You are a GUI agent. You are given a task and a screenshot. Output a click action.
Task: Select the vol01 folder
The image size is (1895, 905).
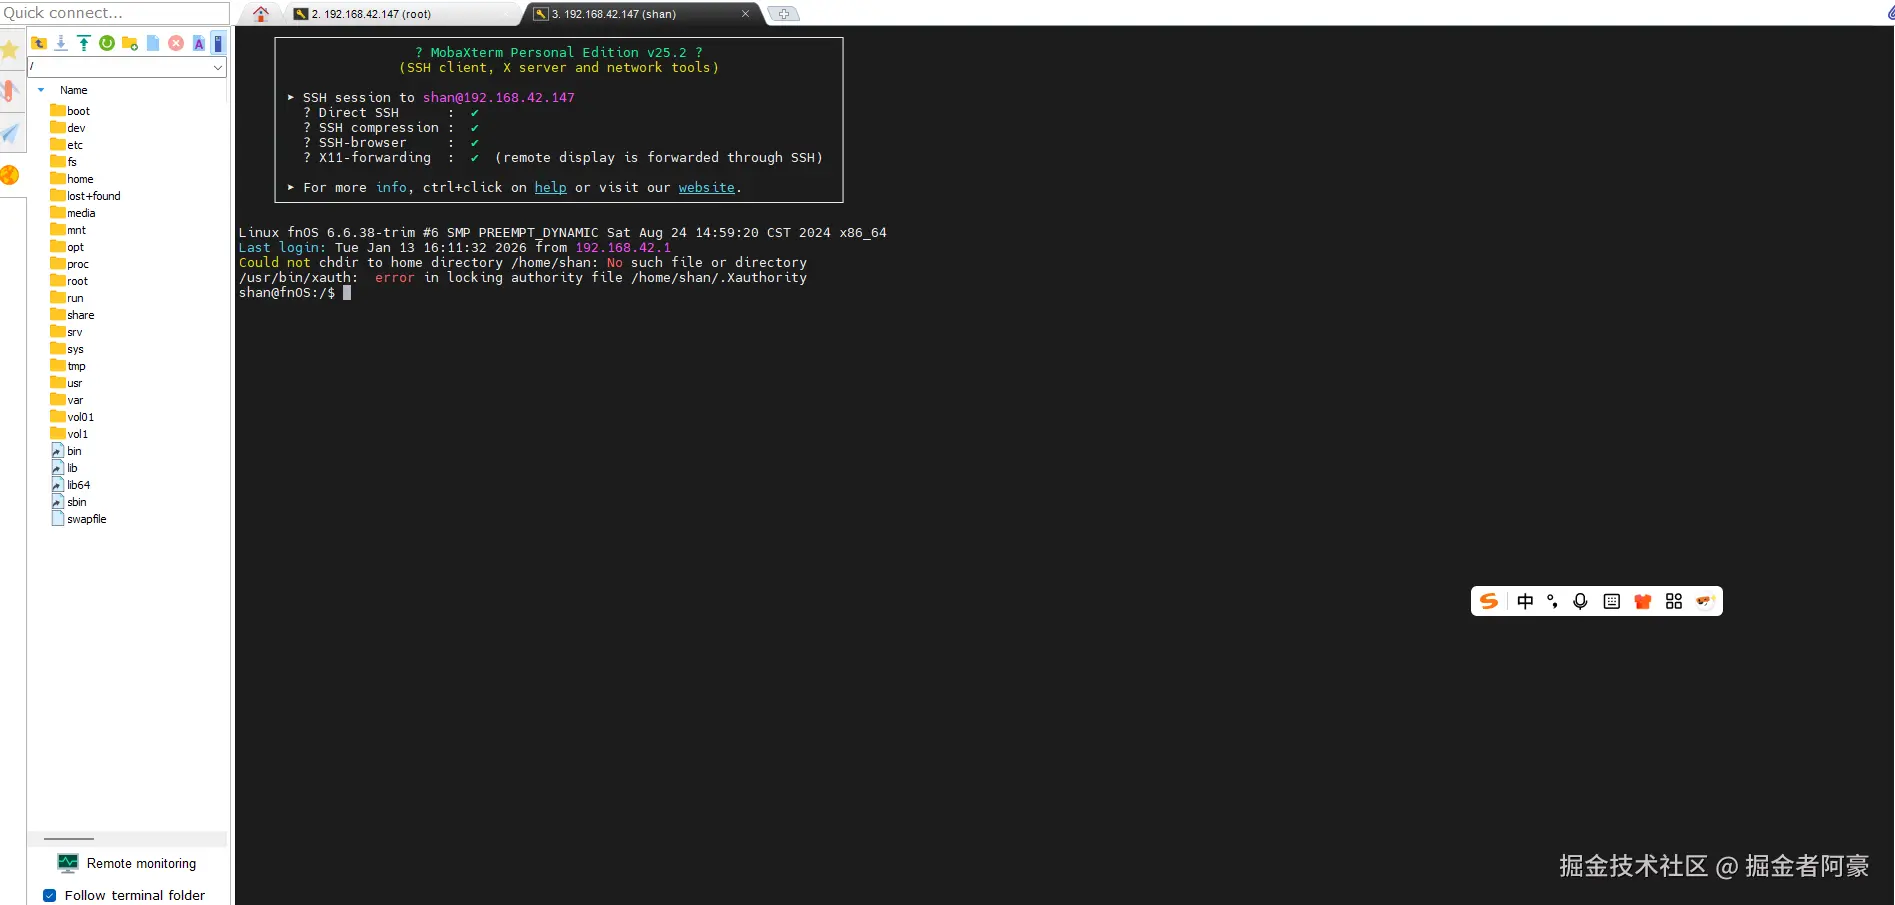click(72, 417)
